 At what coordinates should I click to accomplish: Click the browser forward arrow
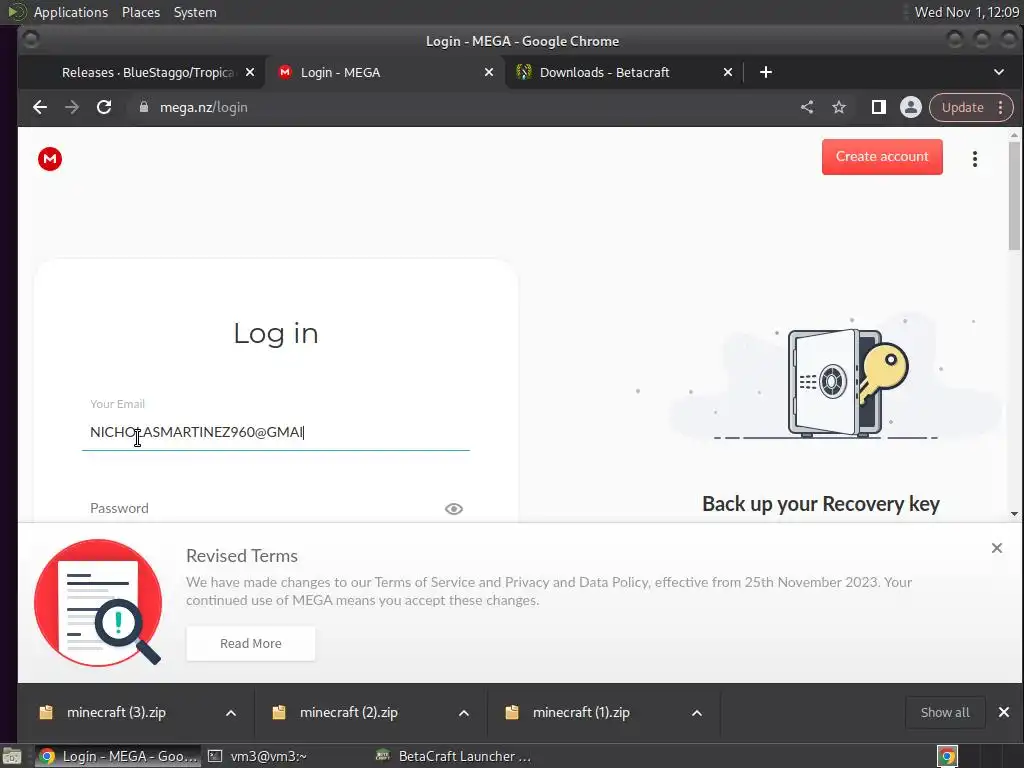point(72,107)
